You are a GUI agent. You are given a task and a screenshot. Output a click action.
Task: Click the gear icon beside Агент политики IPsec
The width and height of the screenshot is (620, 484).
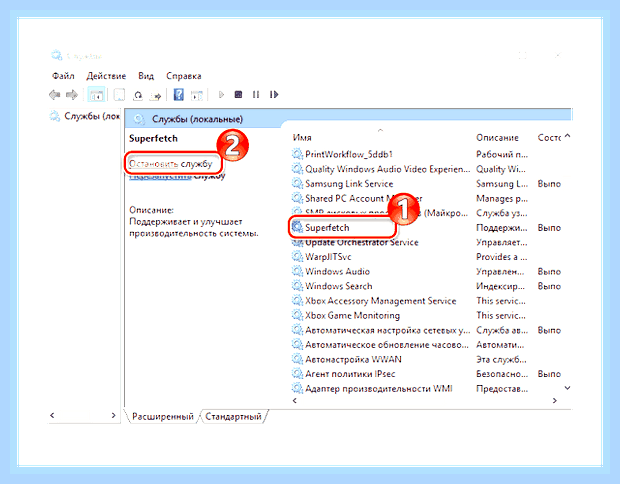point(297,374)
